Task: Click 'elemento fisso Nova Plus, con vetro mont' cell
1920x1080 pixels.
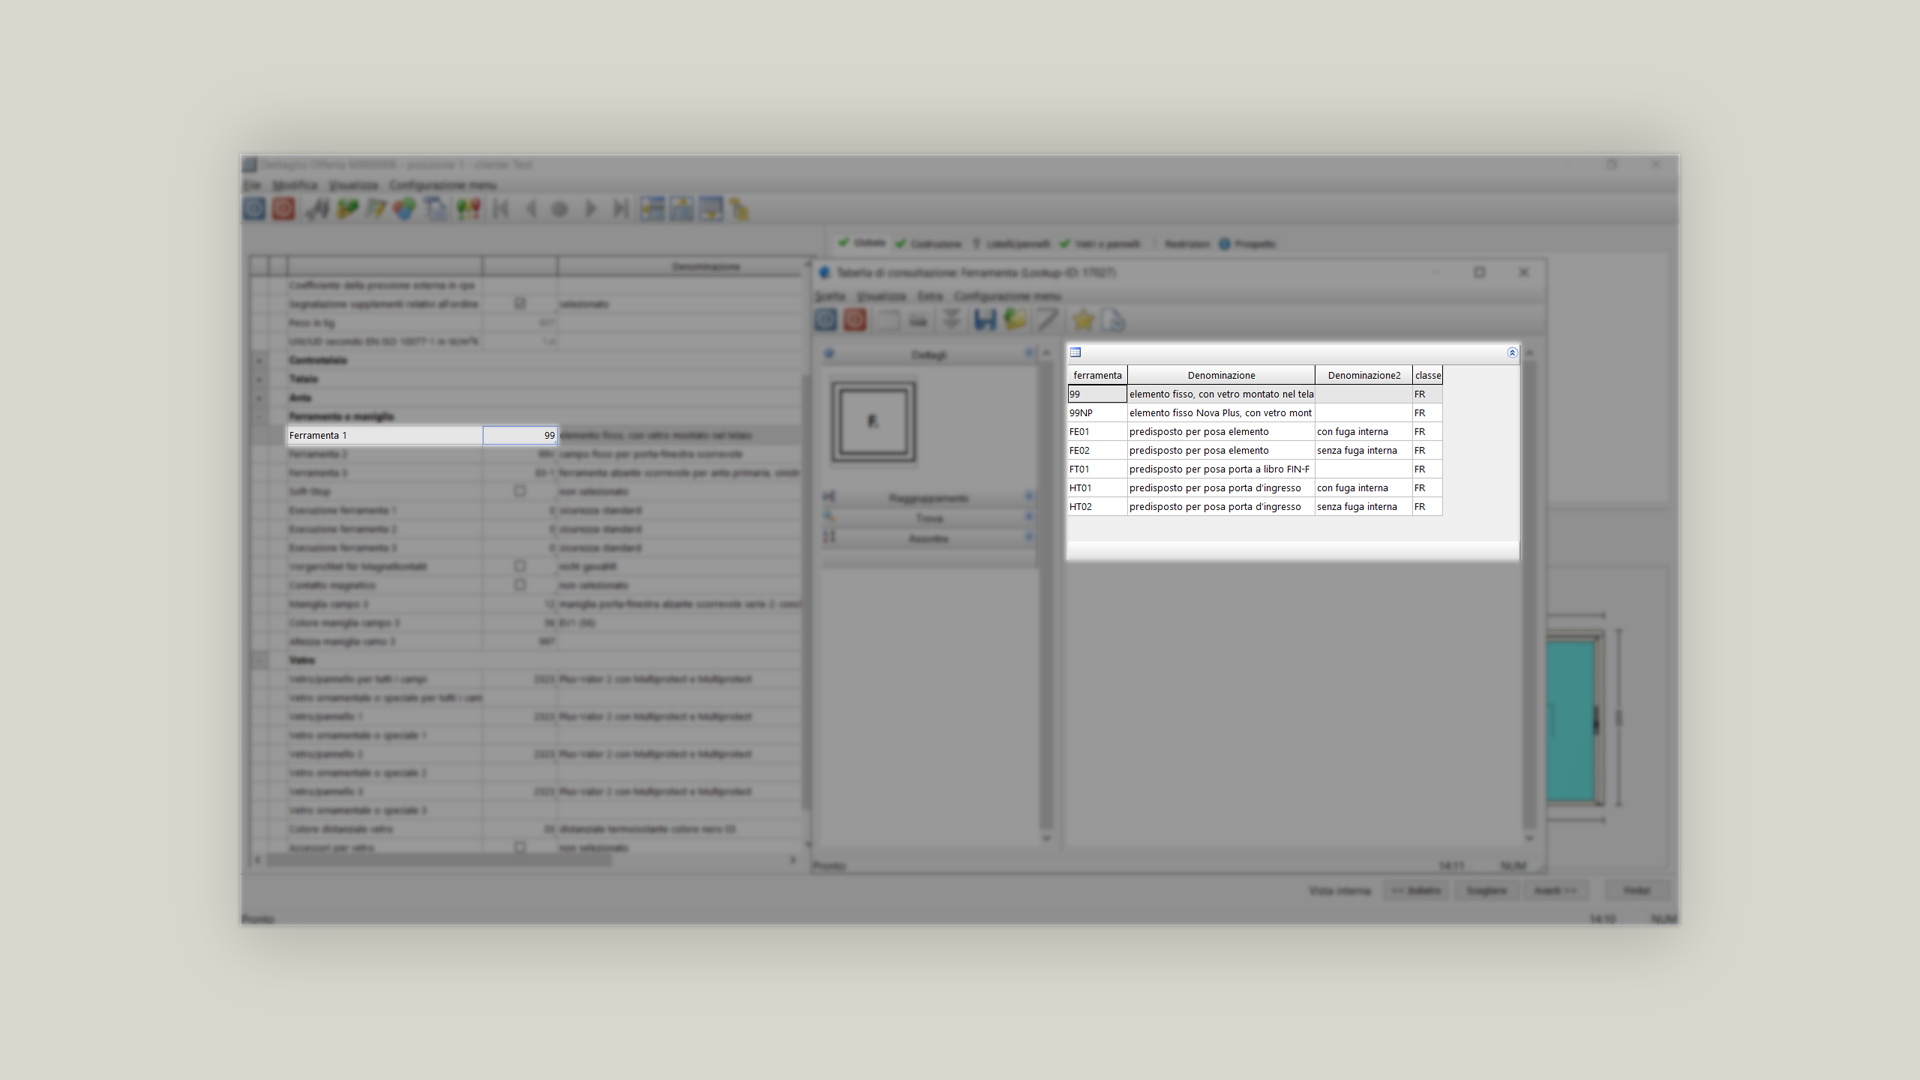Action: coord(1221,413)
